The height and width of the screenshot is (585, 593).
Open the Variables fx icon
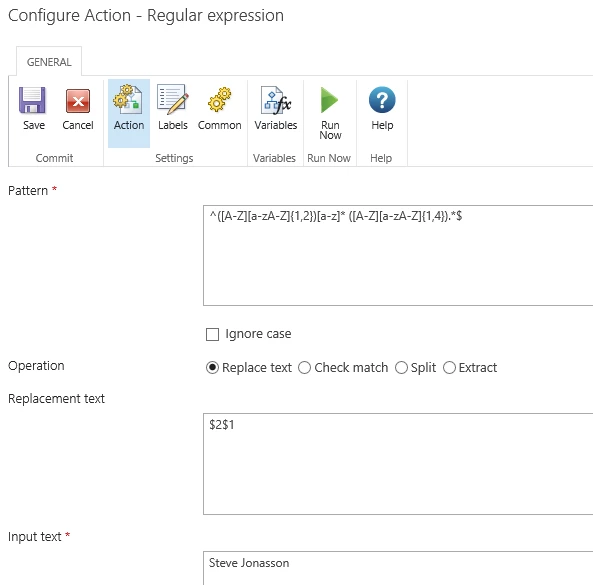[276, 100]
